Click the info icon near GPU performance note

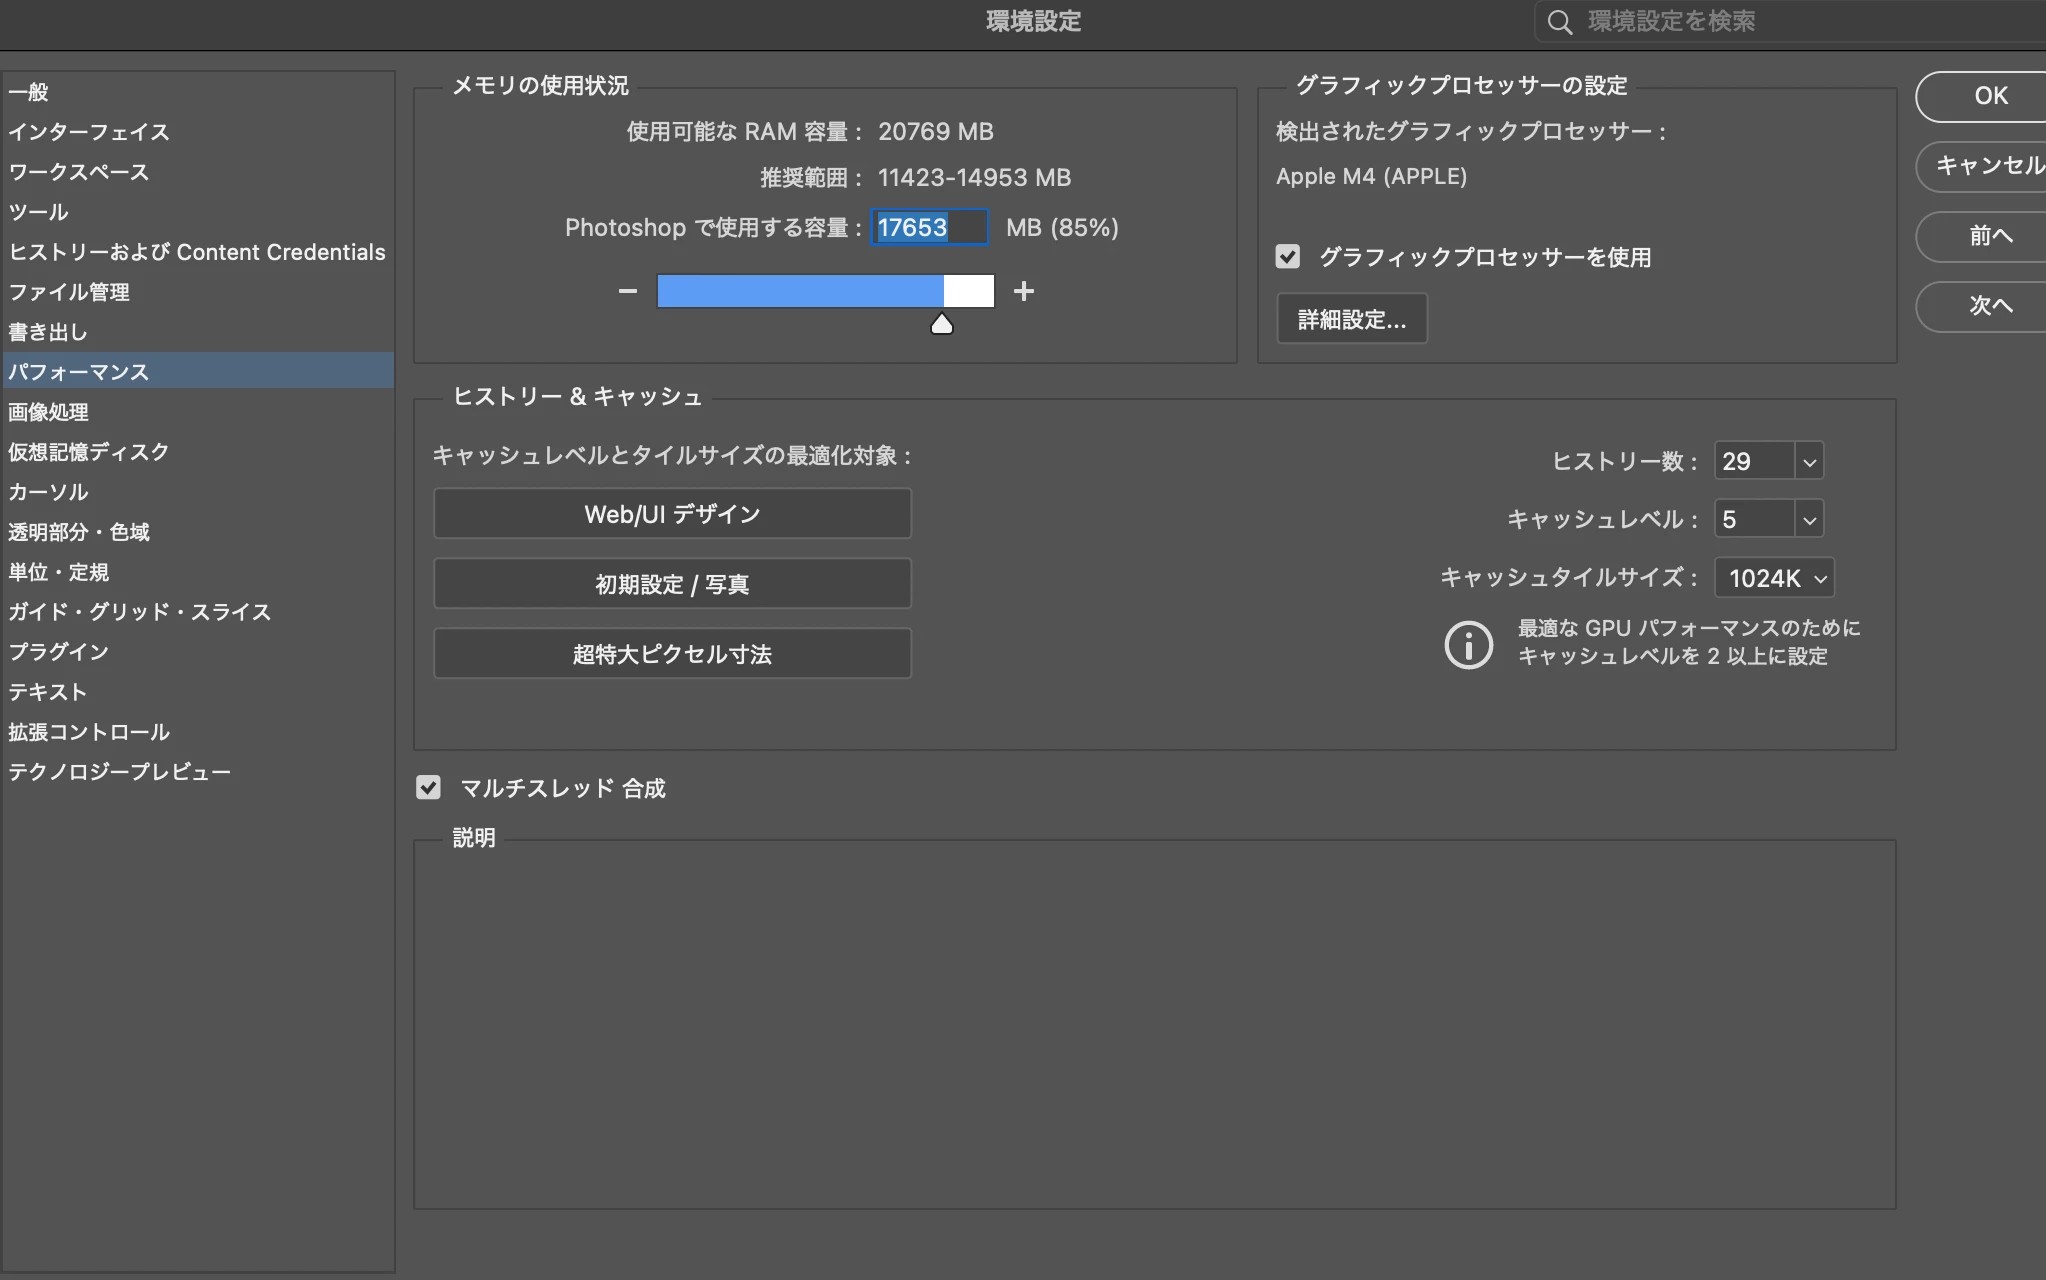point(1468,644)
